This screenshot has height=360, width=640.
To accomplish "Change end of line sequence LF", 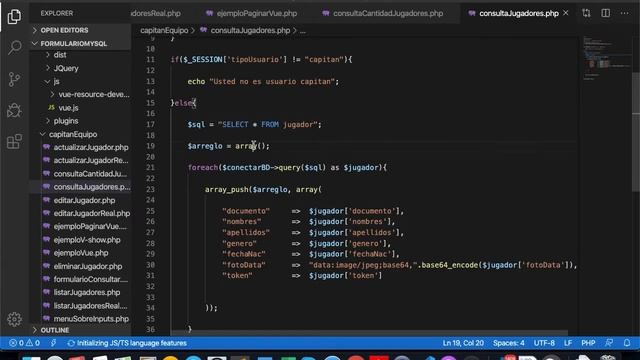I will pyautogui.click(x=568, y=343).
